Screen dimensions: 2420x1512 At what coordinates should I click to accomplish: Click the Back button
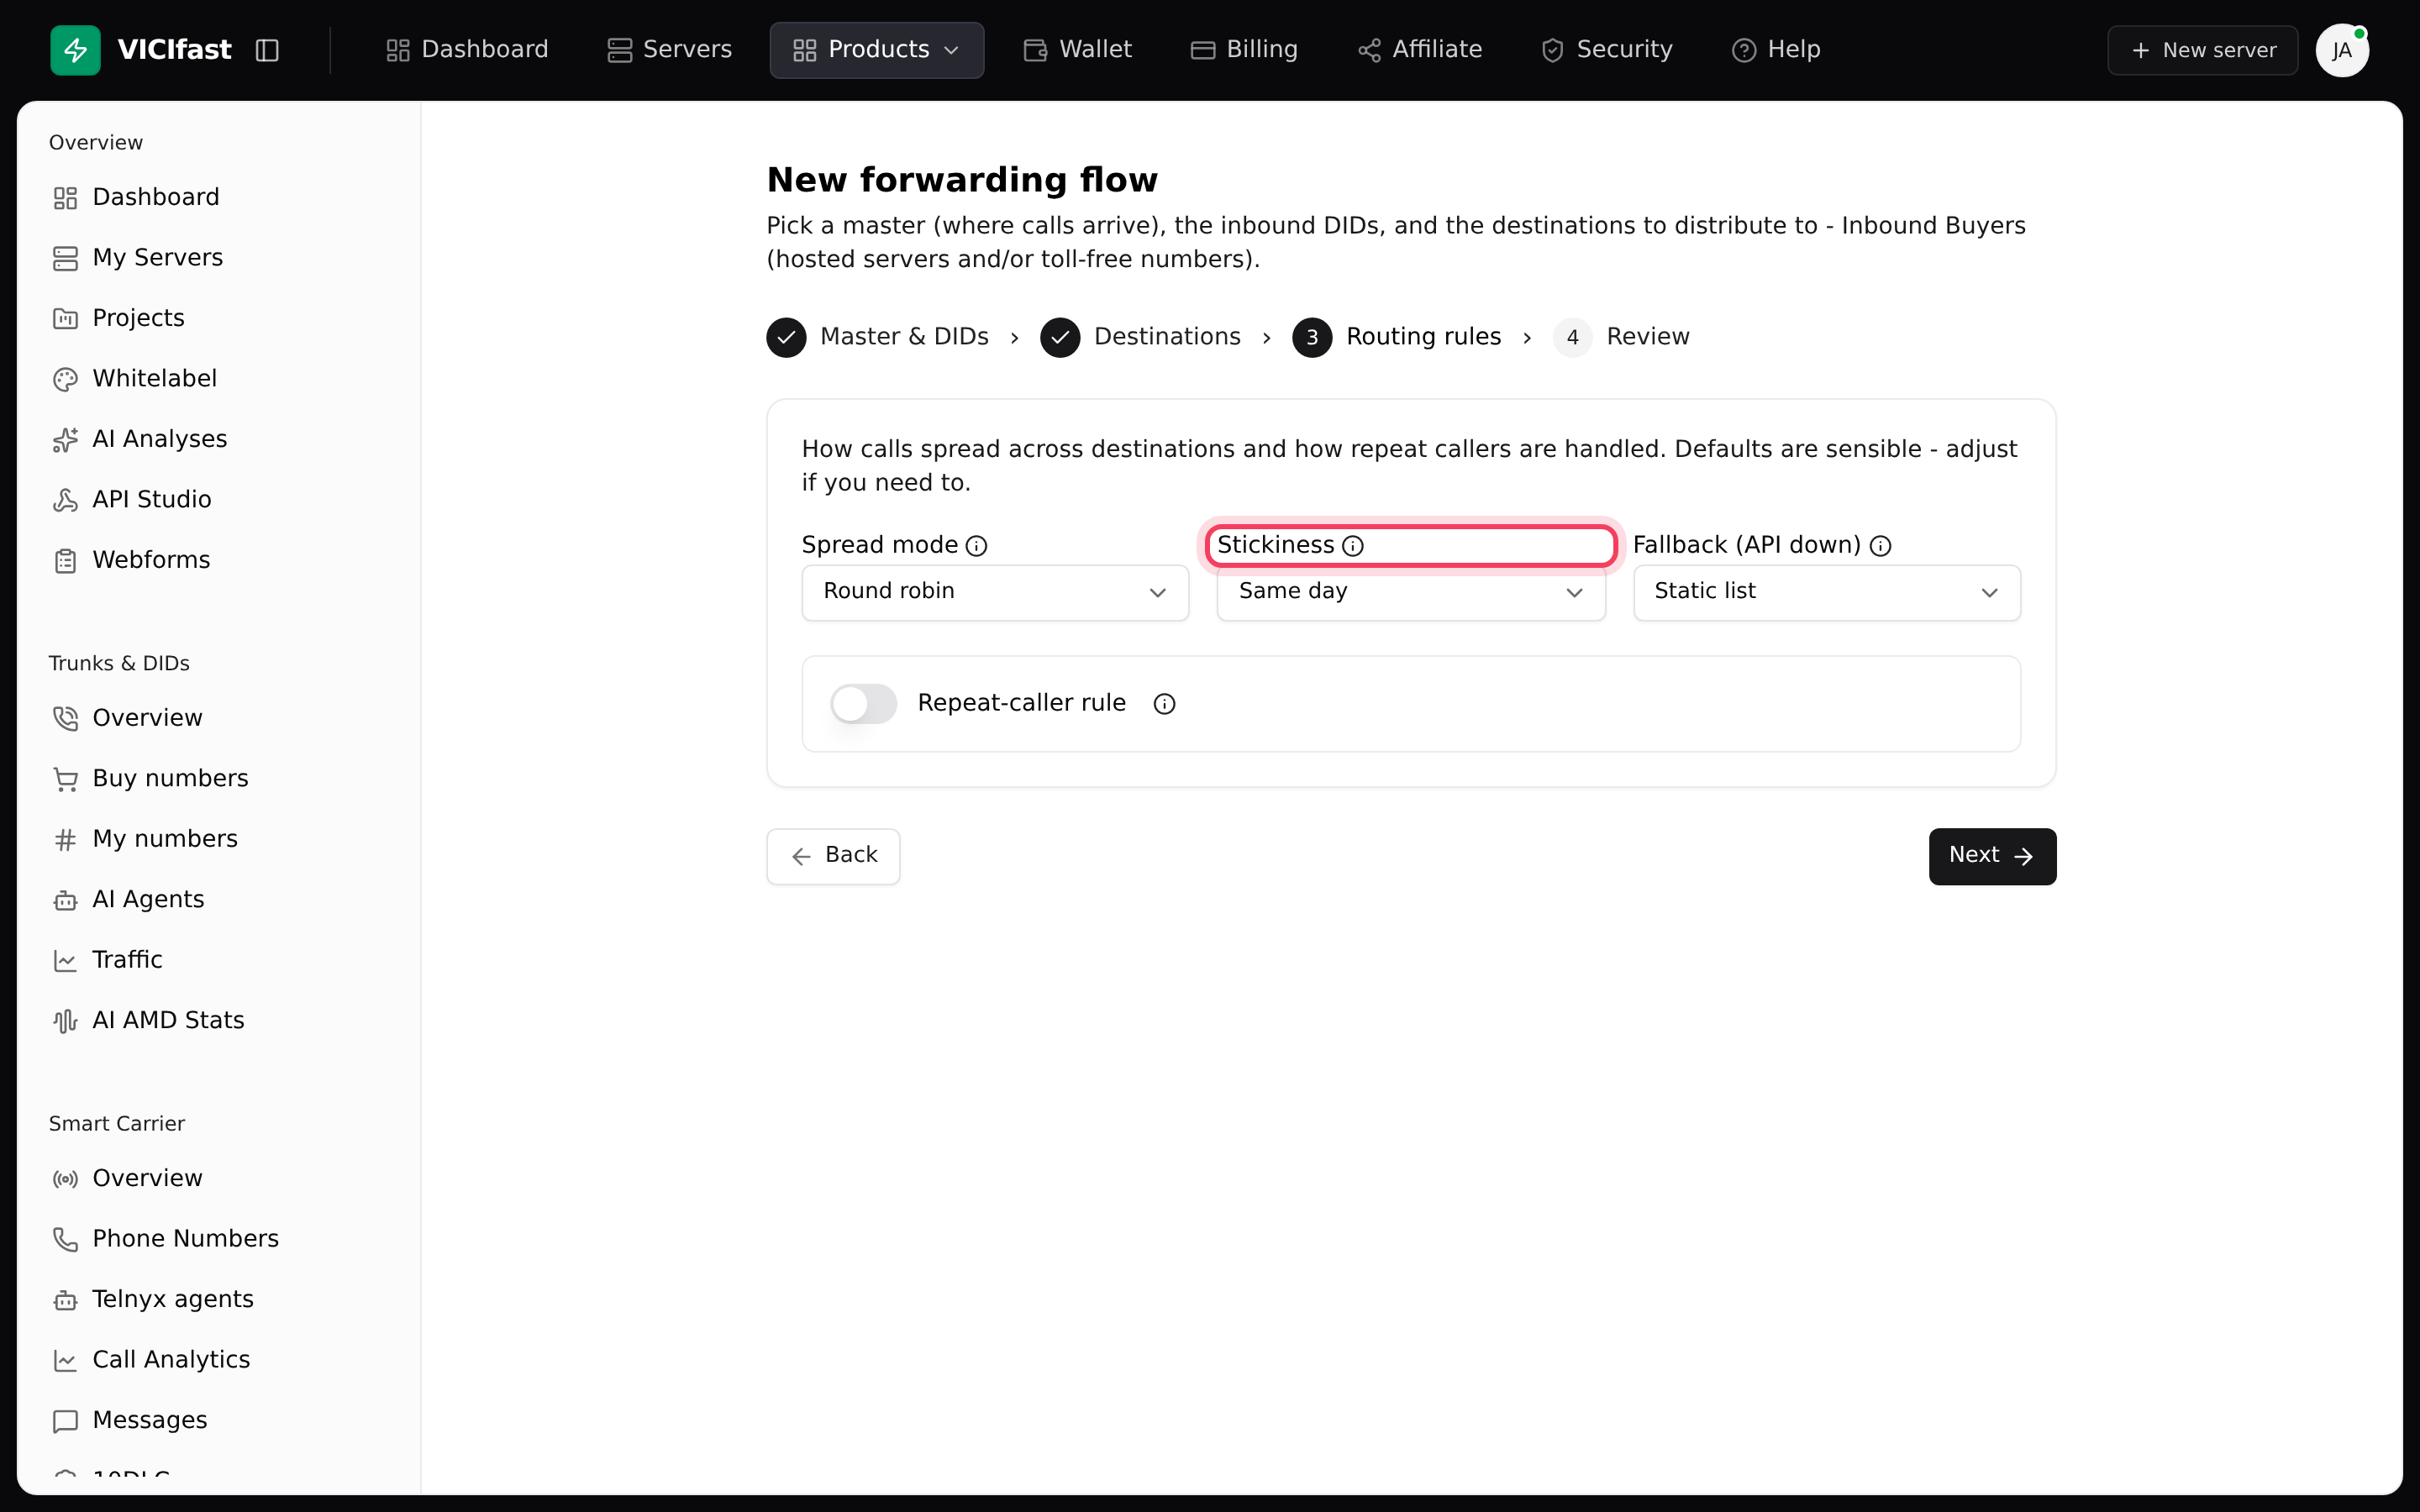pos(833,856)
